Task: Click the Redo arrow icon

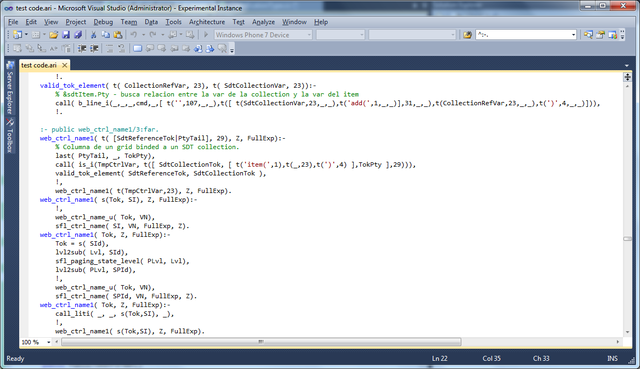Action: (x=153, y=35)
